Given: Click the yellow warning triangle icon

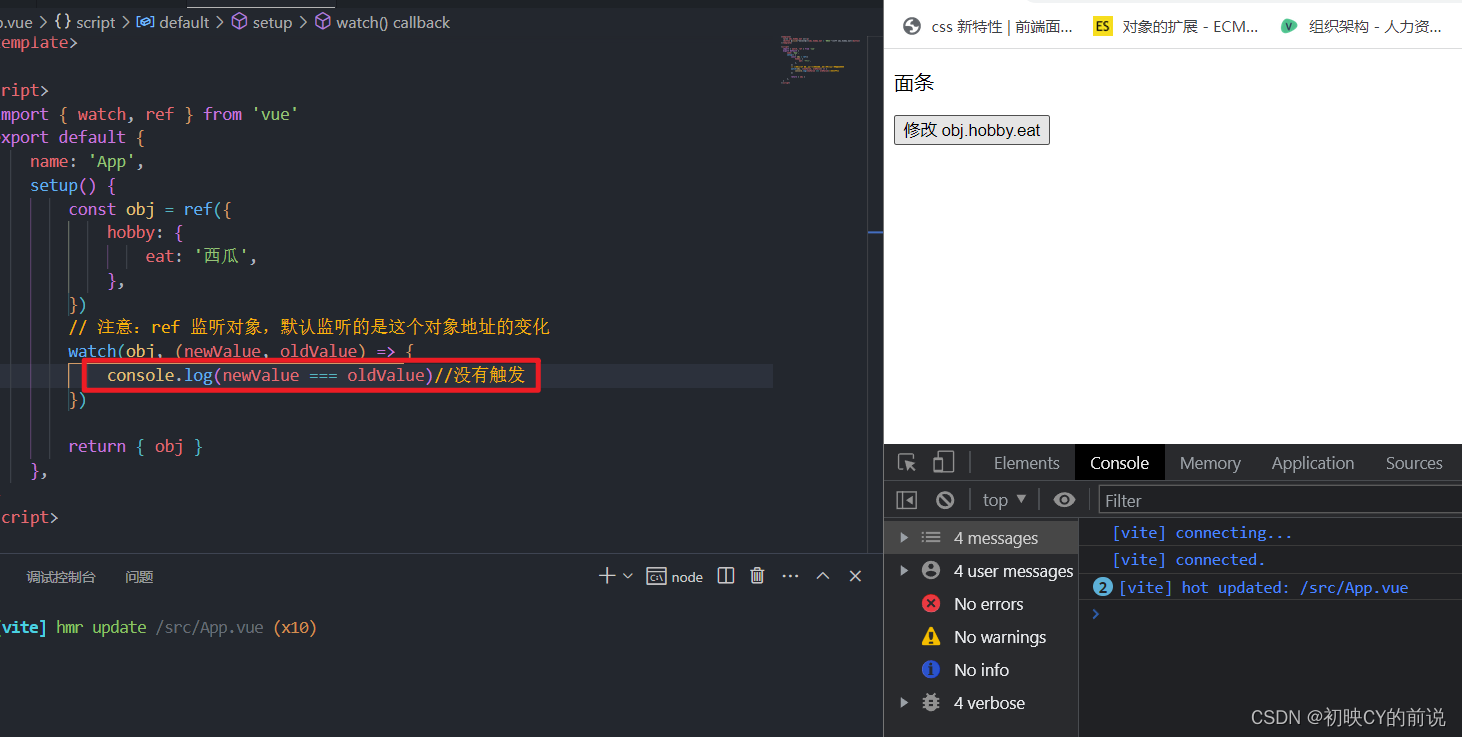Looking at the screenshot, I should point(931,637).
